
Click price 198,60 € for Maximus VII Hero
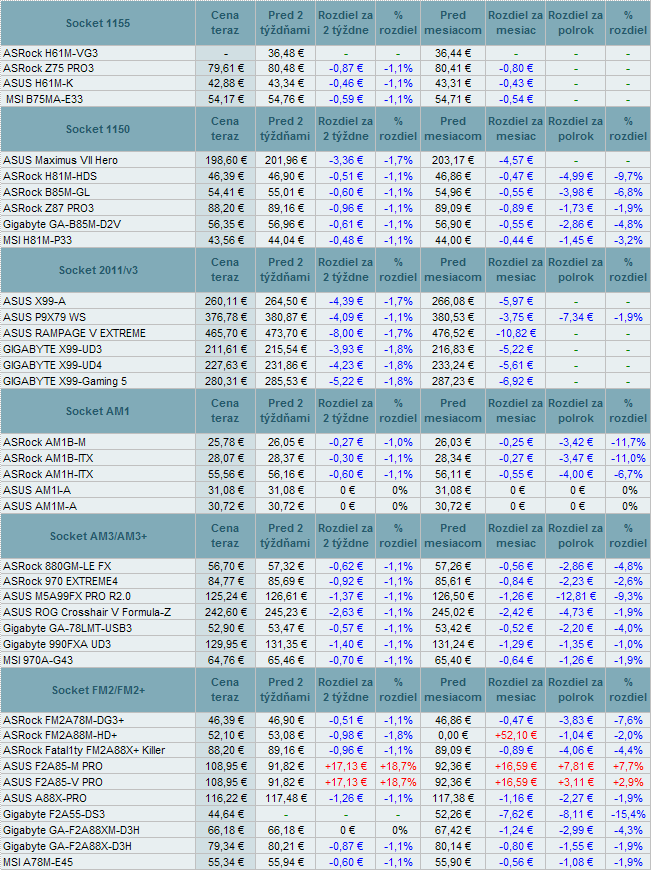click(225, 160)
